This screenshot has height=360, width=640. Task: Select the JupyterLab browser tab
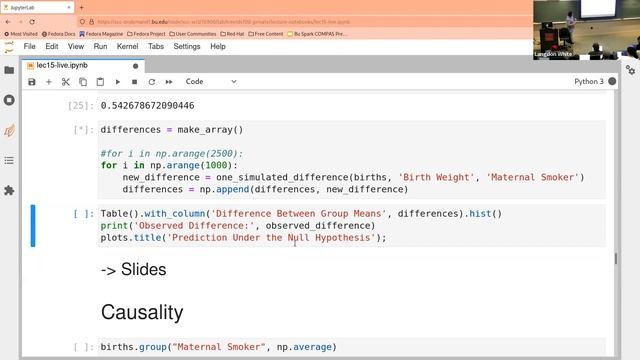click(x=37, y=7)
